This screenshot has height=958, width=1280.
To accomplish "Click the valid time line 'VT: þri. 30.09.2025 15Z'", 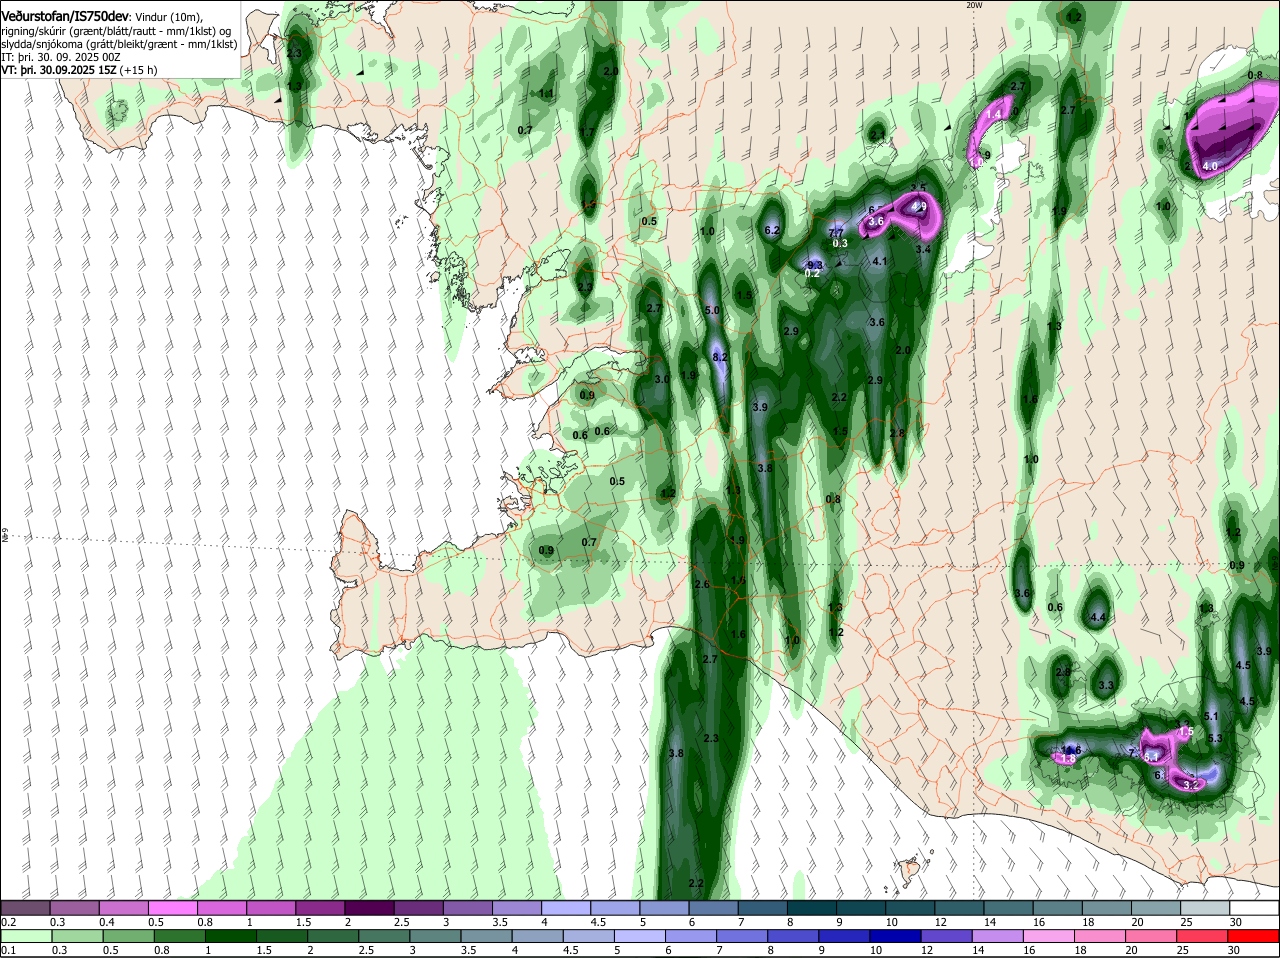I will coord(59,70).
